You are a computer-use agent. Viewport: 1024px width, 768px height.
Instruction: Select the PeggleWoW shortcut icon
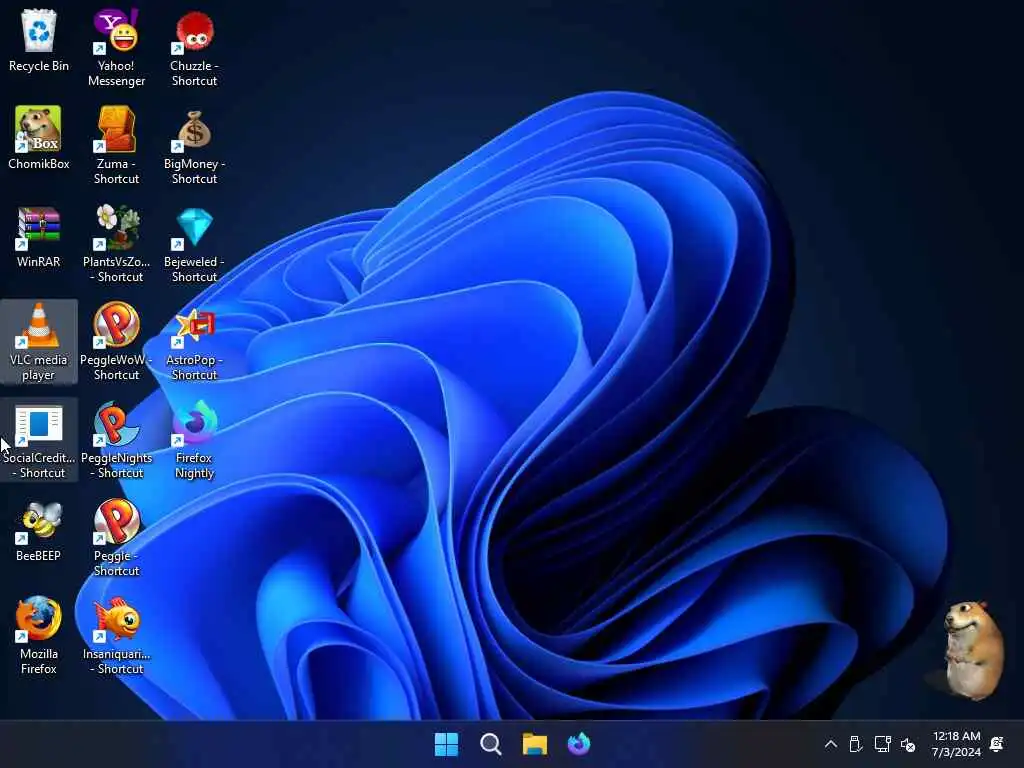click(x=116, y=341)
